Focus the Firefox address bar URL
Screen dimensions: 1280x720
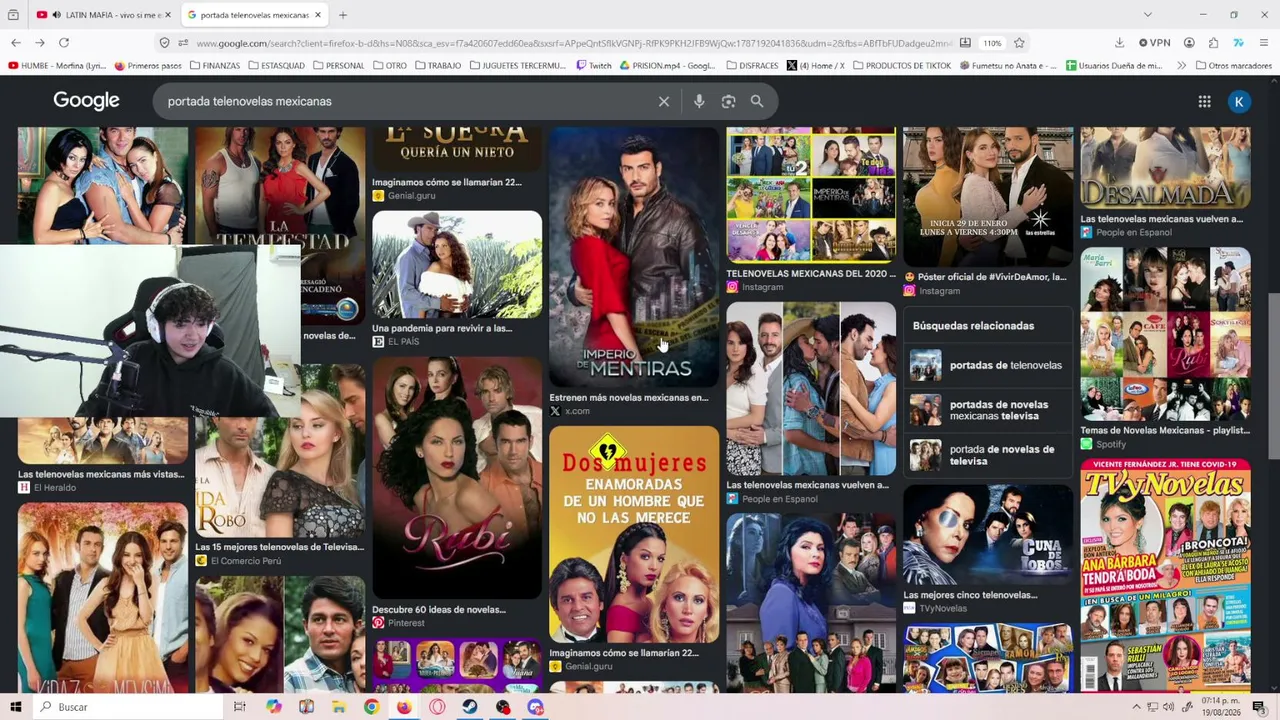(x=574, y=43)
